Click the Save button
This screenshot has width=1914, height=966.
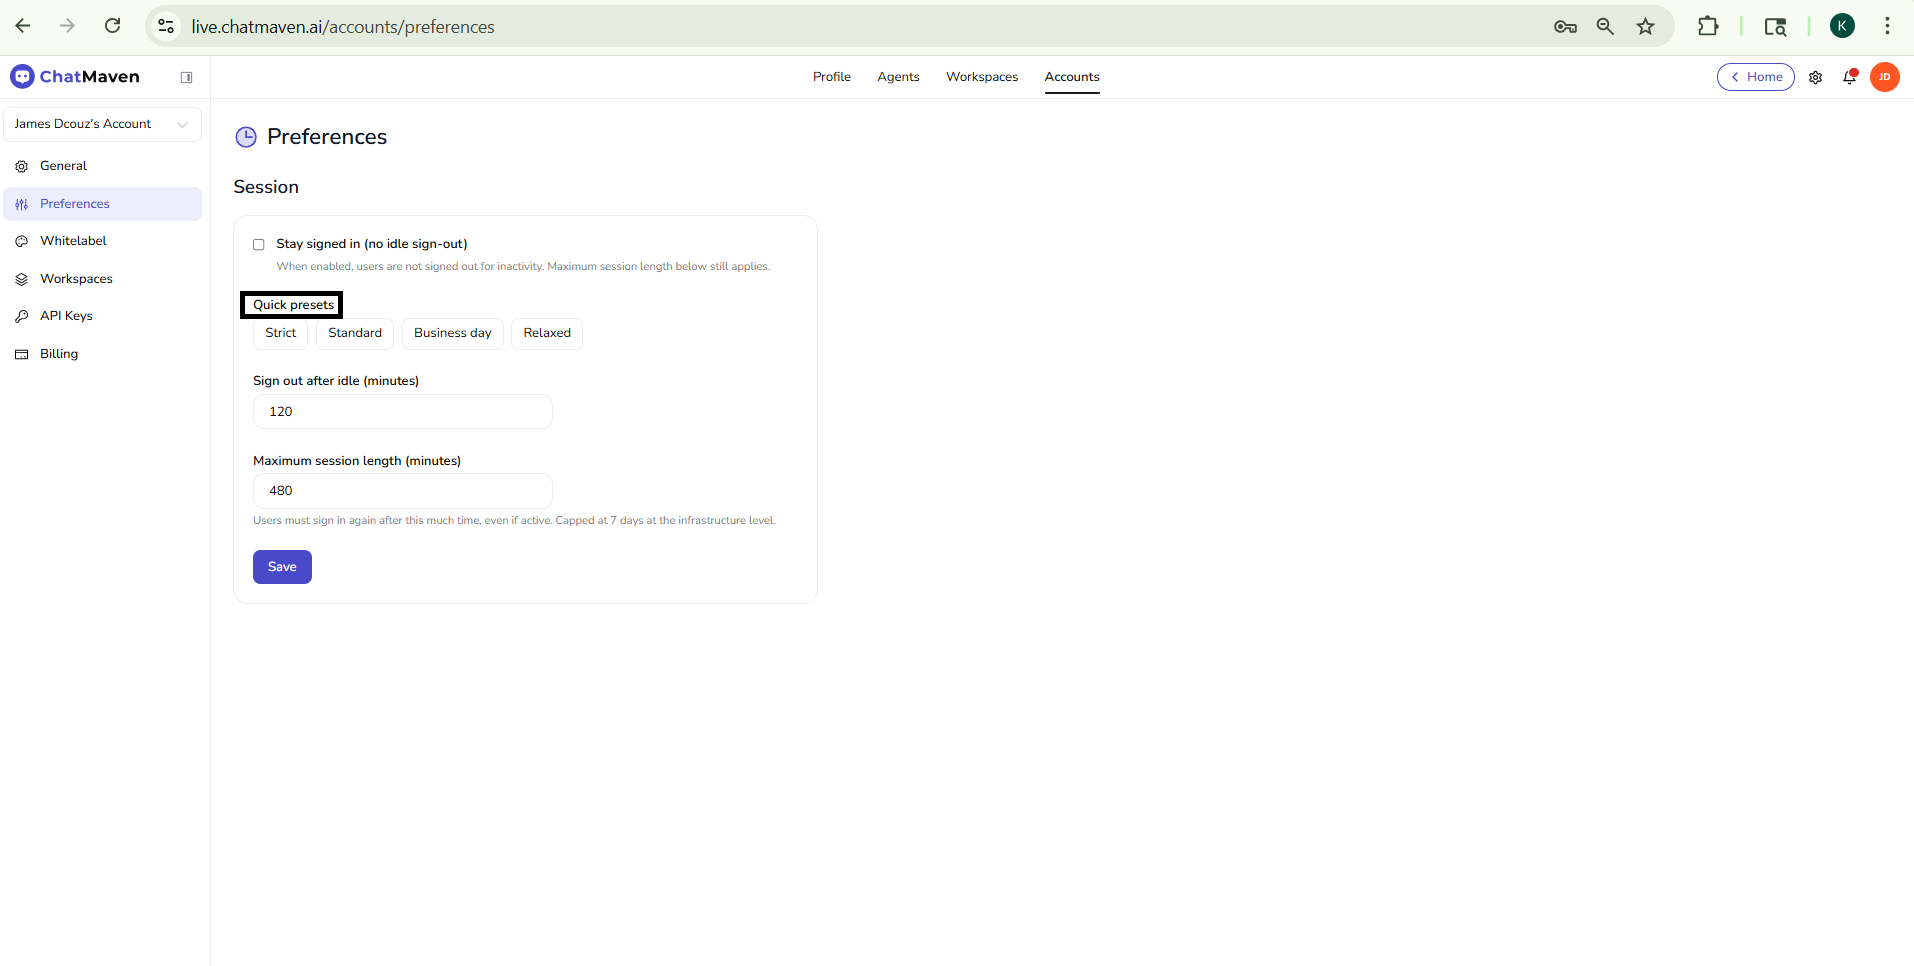coord(282,567)
